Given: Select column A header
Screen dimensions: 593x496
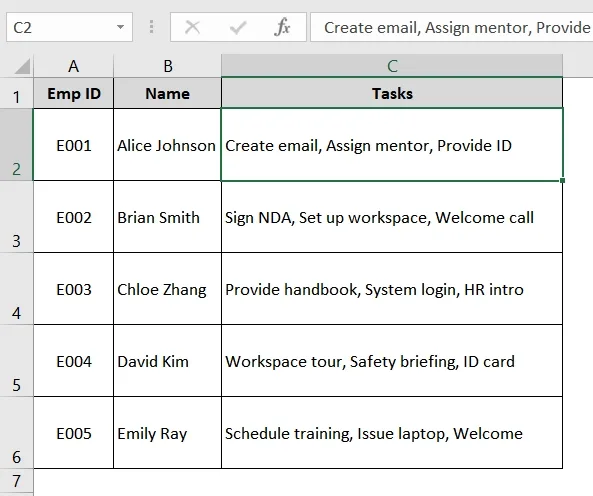Looking at the screenshot, I should pyautogui.click(x=73, y=67).
